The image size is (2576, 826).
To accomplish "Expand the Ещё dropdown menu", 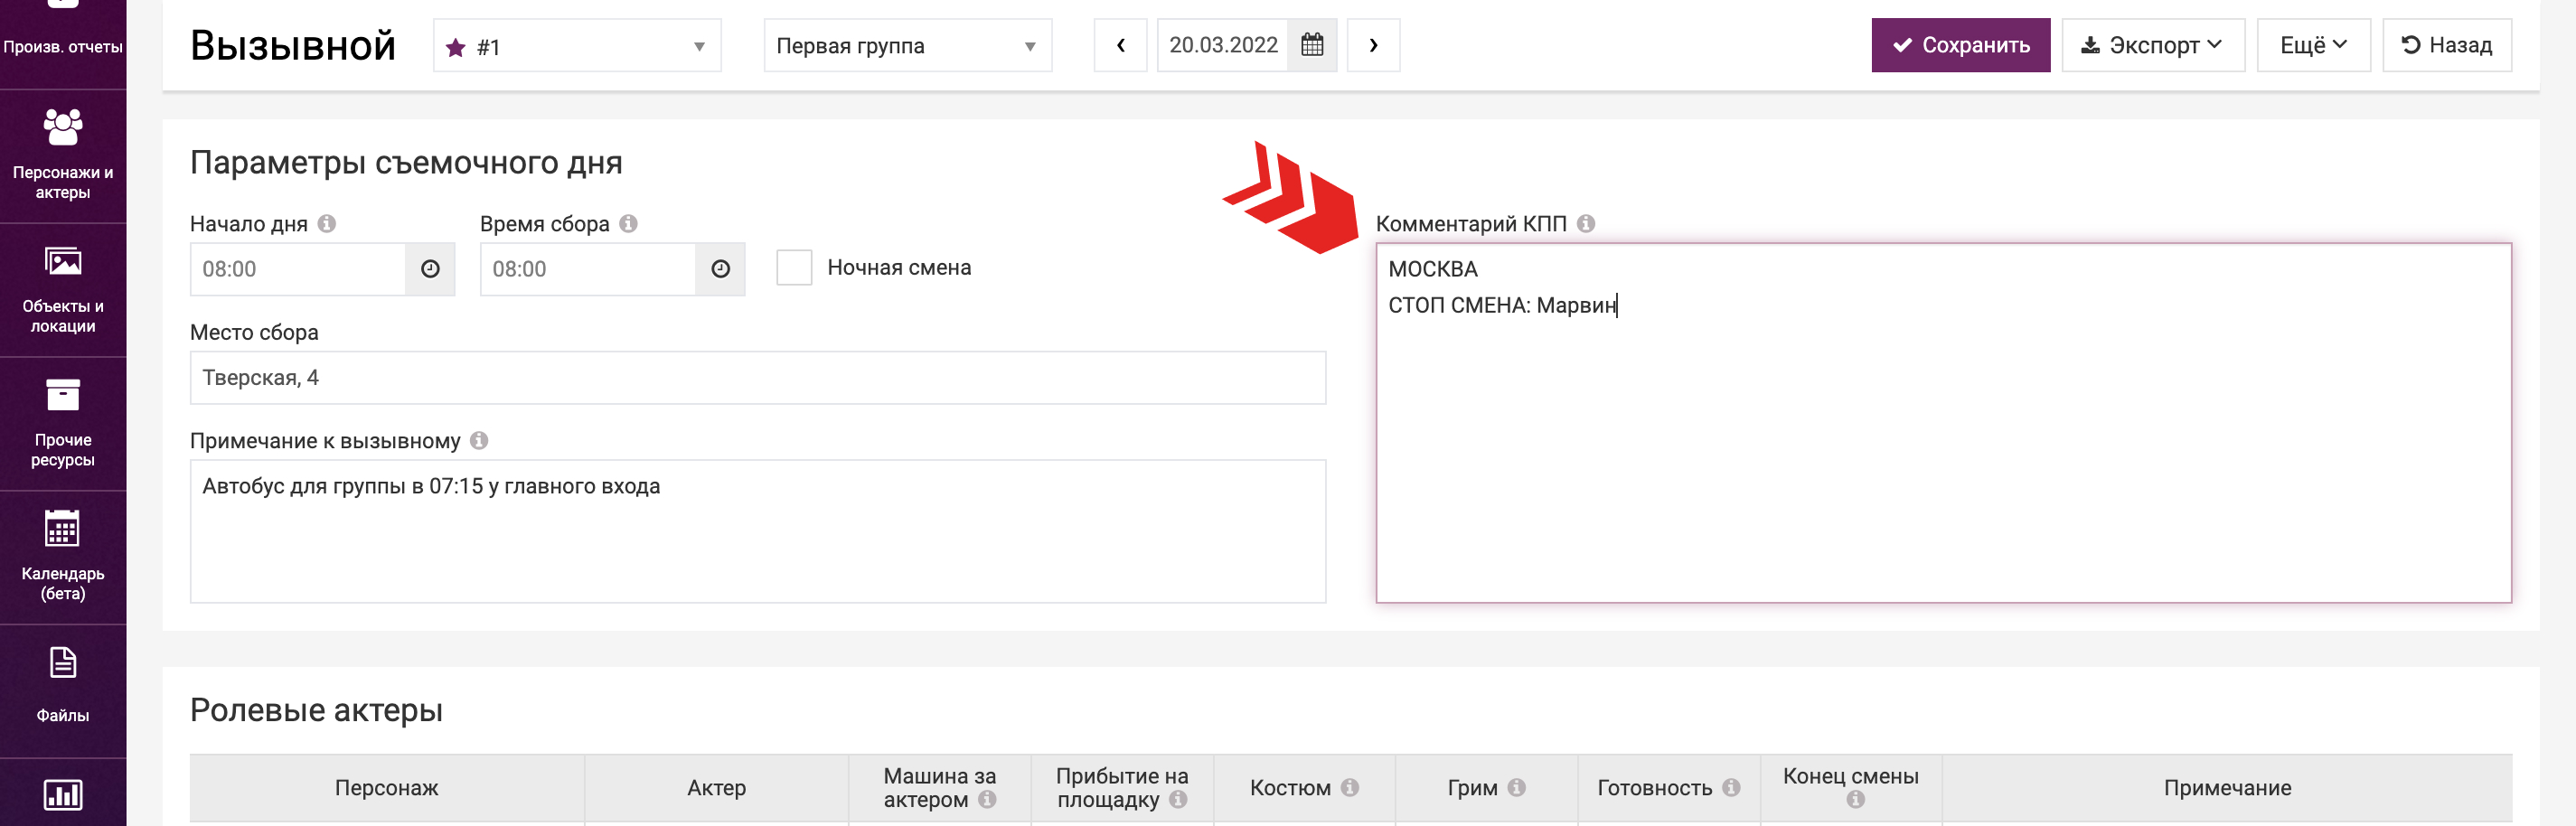I will click(2313, 45).
